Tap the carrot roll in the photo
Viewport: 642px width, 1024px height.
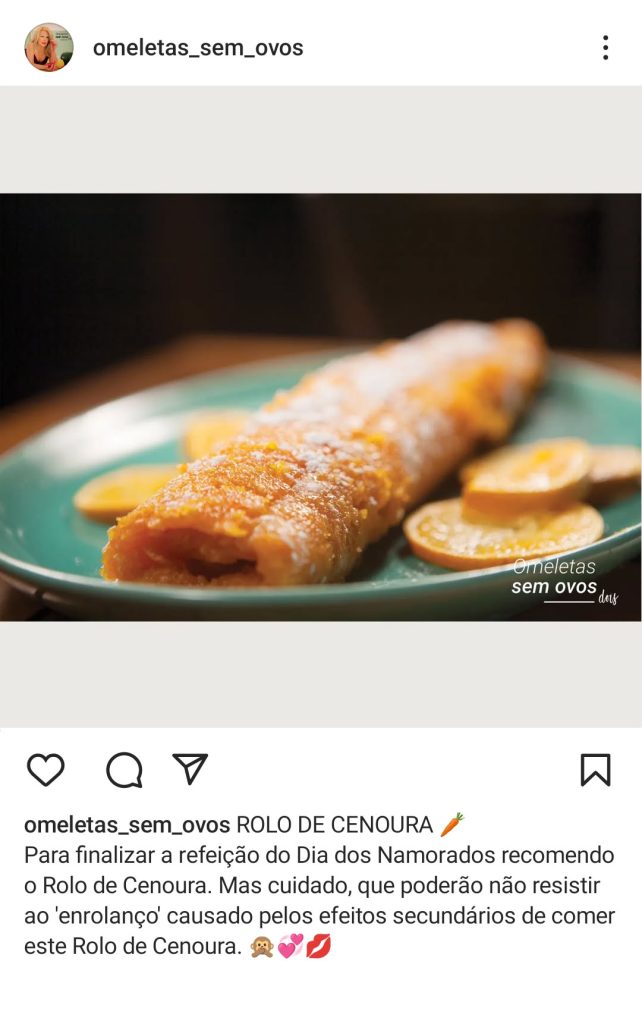[x=325, y=457]
